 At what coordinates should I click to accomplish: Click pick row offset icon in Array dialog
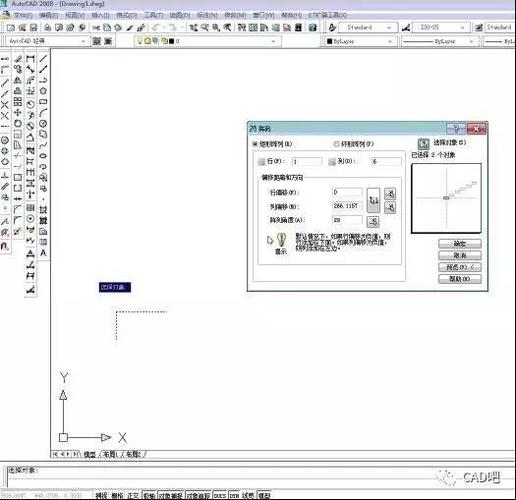pyautogui.click(x=390, y=193)
